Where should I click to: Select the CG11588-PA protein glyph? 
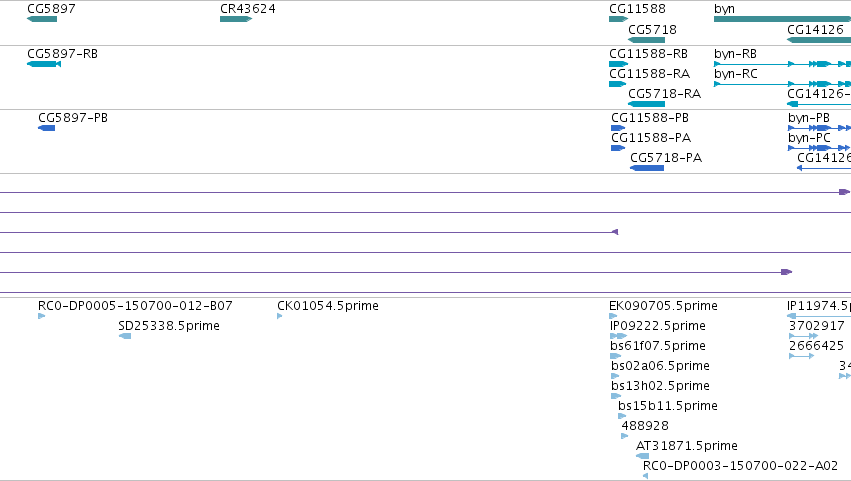pos(618,148)
